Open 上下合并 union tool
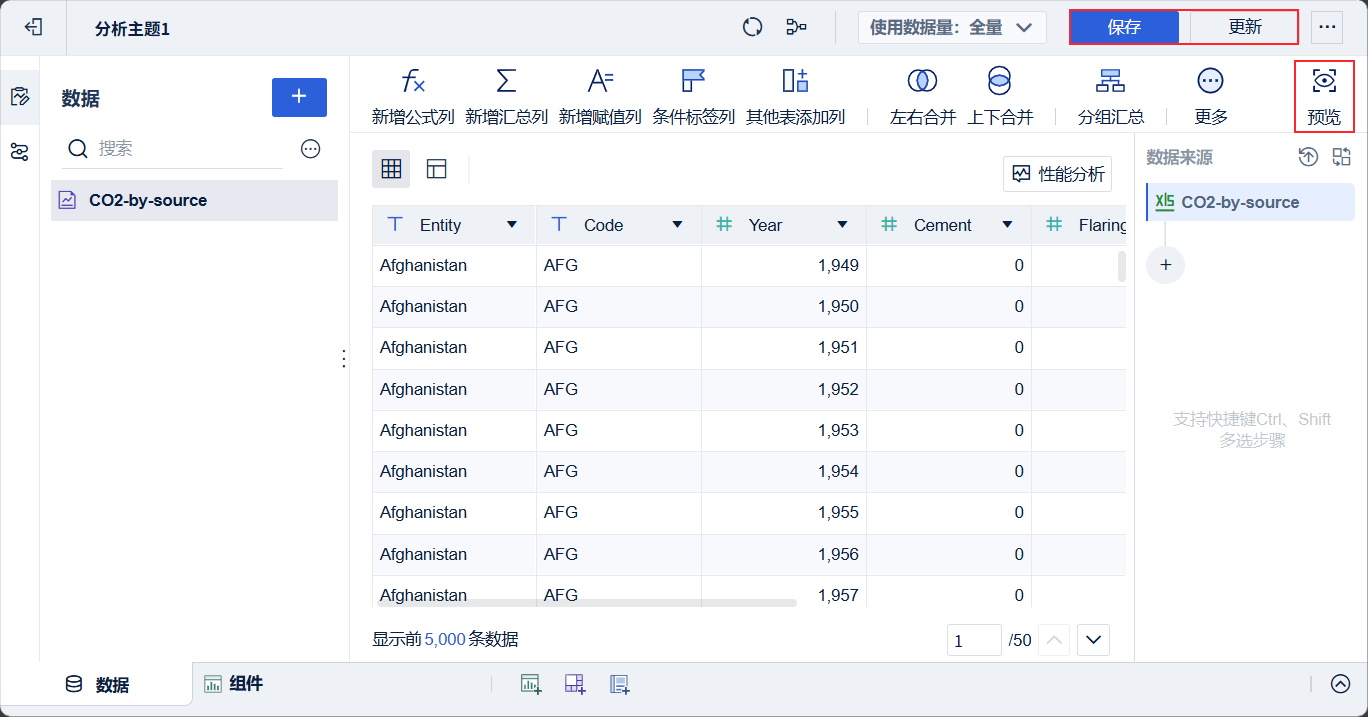The height and width of the screenshot is (717, 1368). click(x=999, y=82)
